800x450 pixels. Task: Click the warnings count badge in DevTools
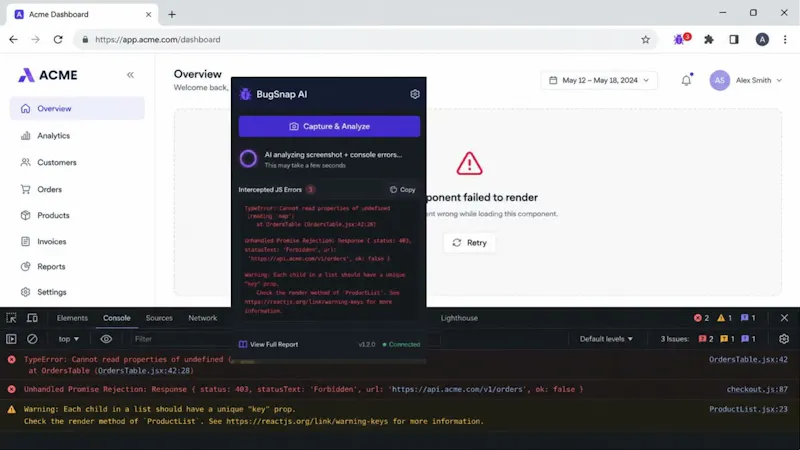(724, 318)
